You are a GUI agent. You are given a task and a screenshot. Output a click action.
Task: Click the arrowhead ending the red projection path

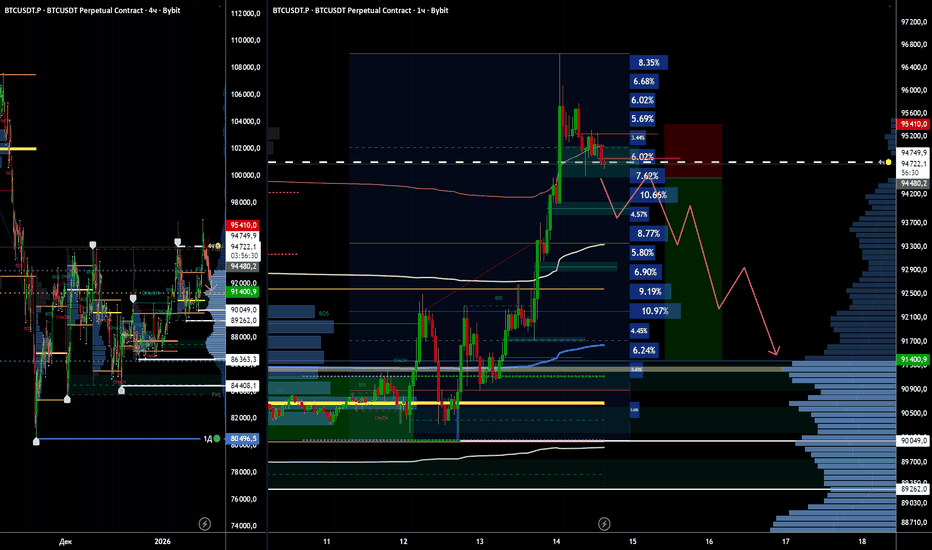click(x=775, y=352)
